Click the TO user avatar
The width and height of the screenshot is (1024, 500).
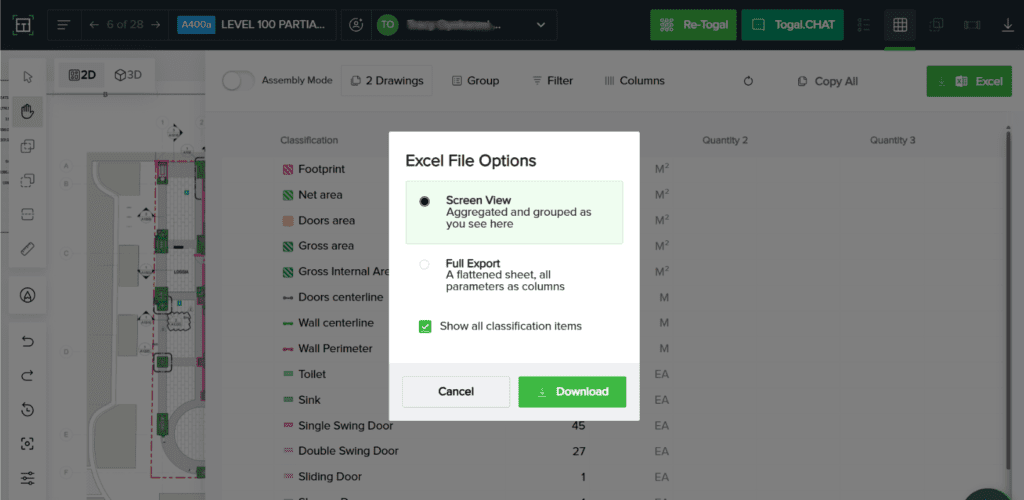(388, 25)
